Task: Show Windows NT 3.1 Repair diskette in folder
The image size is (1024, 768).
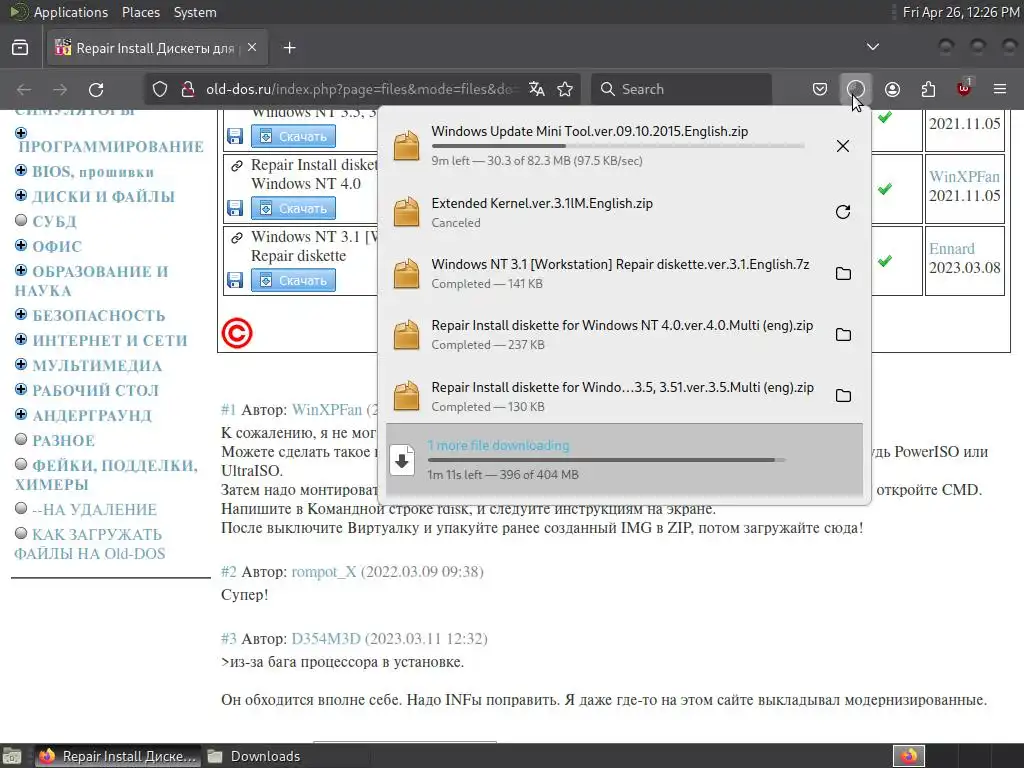Action: pos(843,274)
